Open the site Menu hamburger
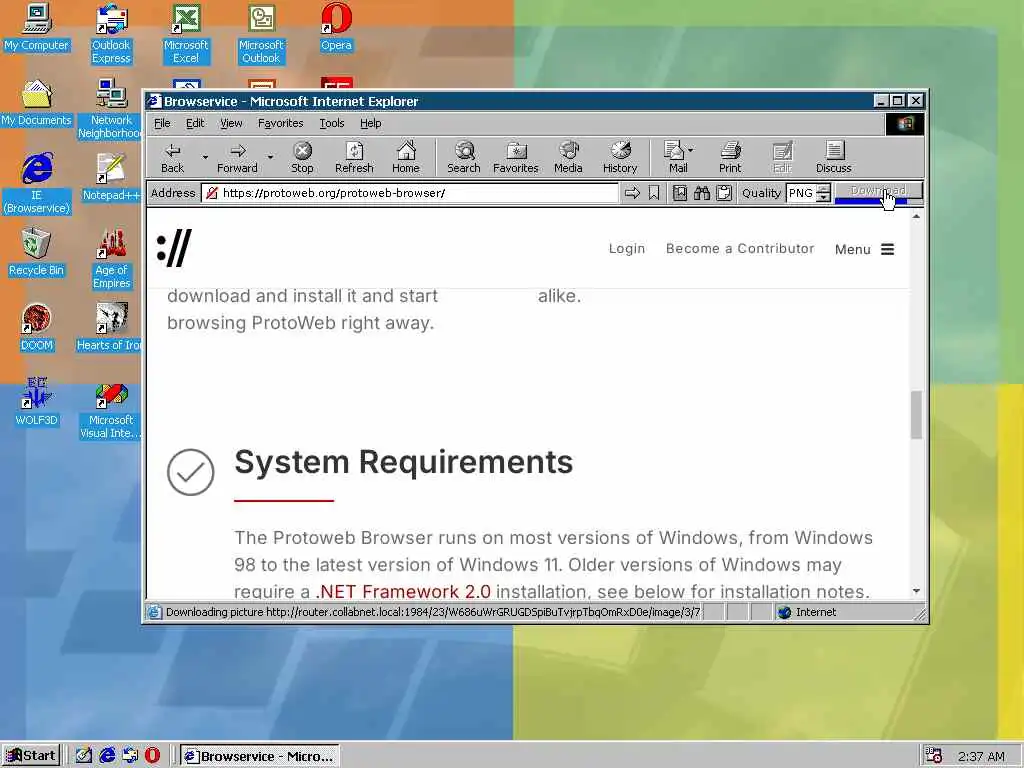Image resolution: width=1024 pixels, height=768 pixels. [887, 249]
